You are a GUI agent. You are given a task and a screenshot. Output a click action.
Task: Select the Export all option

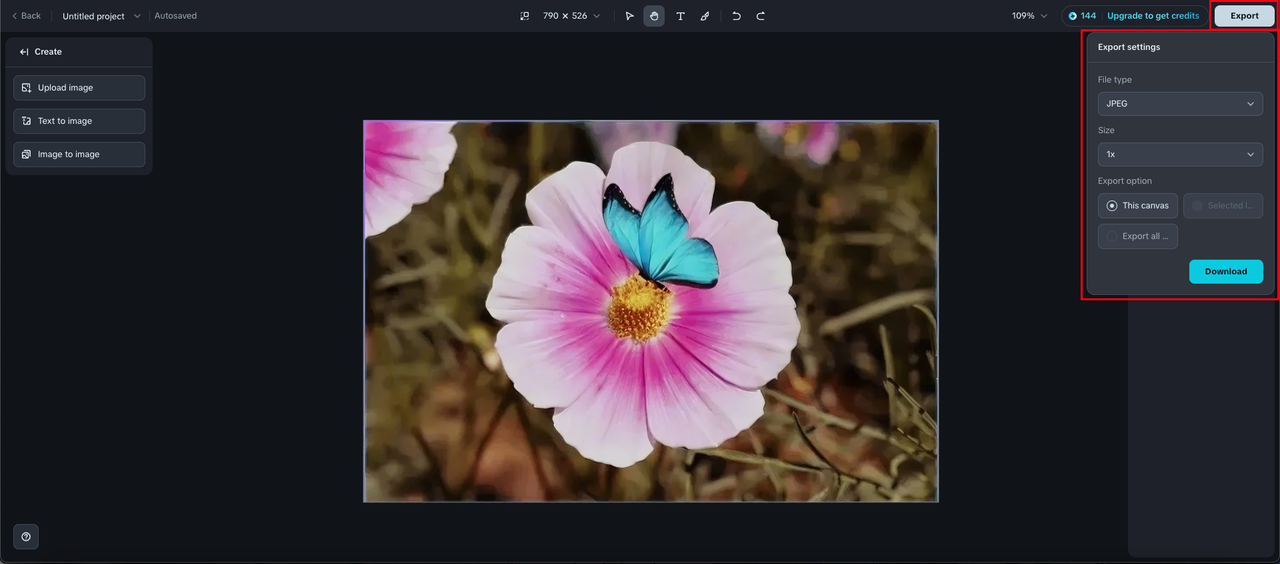tap(1138, 237)
